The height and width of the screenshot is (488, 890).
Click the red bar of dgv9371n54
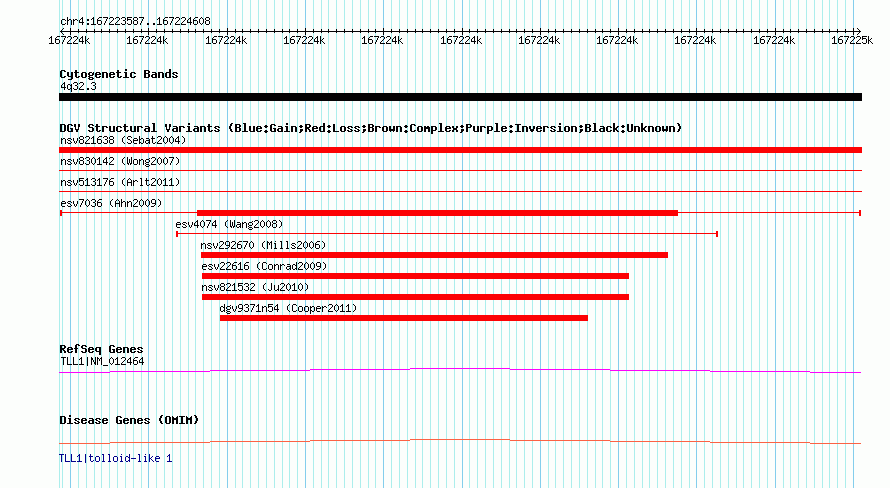point(404,318)
